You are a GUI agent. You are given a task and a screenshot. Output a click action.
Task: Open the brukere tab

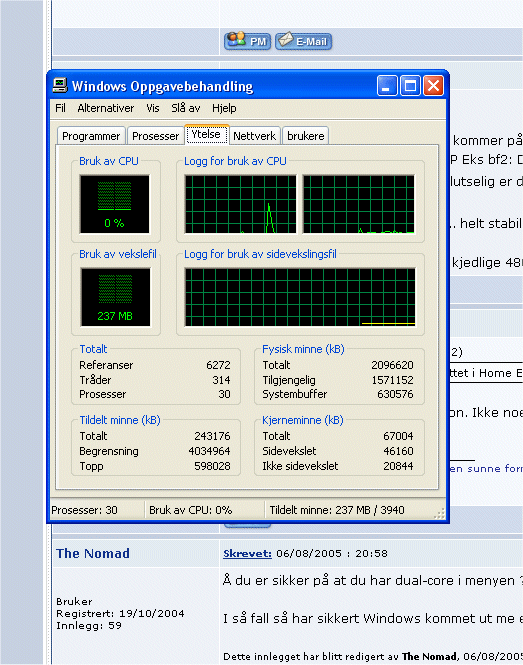pyautogui.click(x=305, y=136)
